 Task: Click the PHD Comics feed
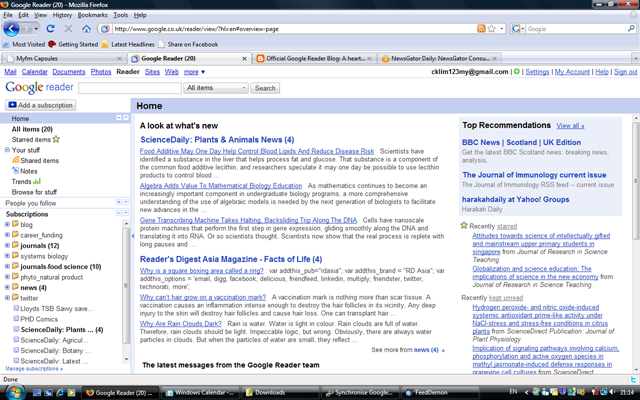39,319
